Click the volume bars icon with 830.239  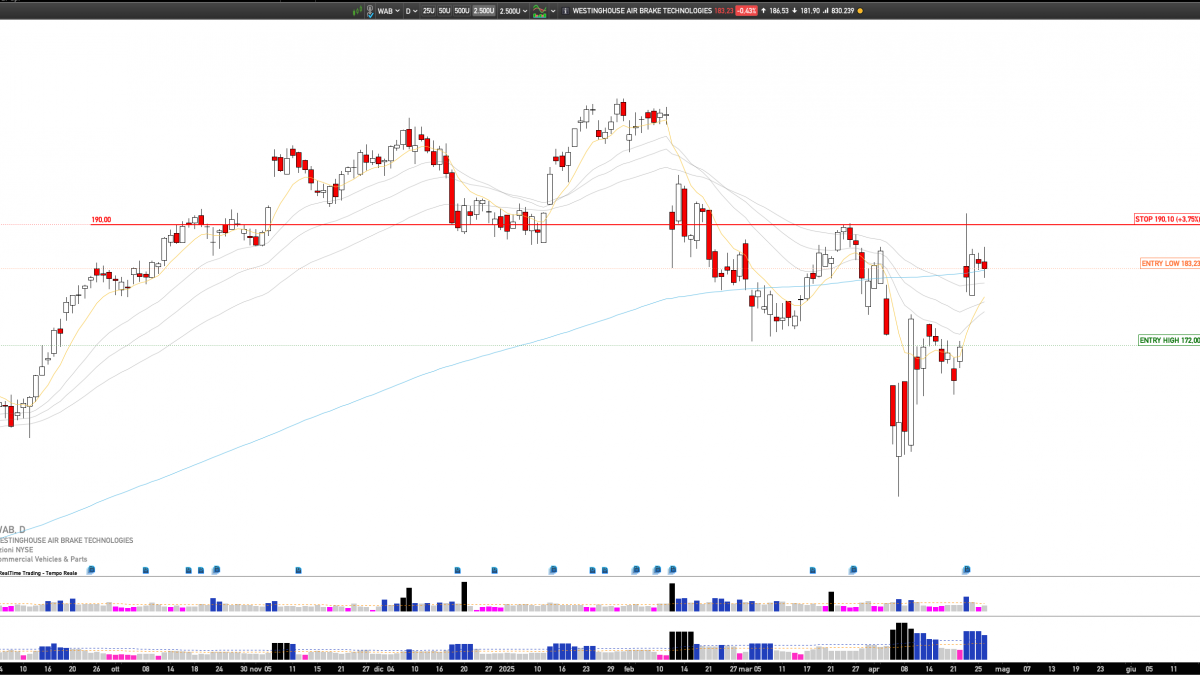[x=839, y=10]
